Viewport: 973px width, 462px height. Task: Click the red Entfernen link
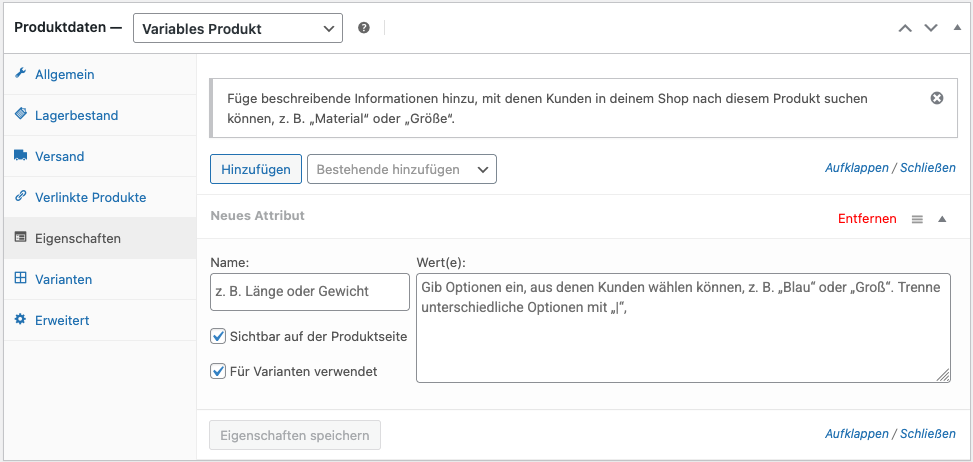click(867, 219)
